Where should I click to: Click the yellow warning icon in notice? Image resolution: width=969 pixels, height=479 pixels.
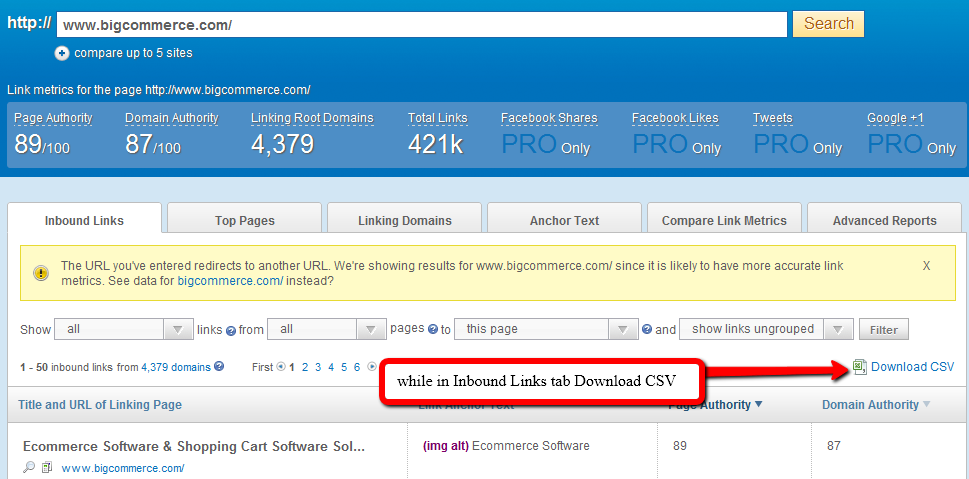pos(41,273)
